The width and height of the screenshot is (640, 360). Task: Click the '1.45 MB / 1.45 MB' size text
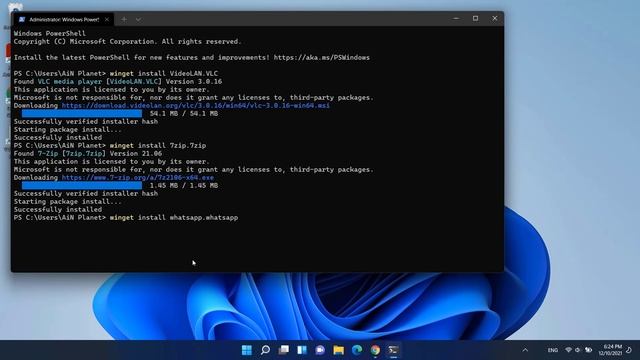pos(184,185)
